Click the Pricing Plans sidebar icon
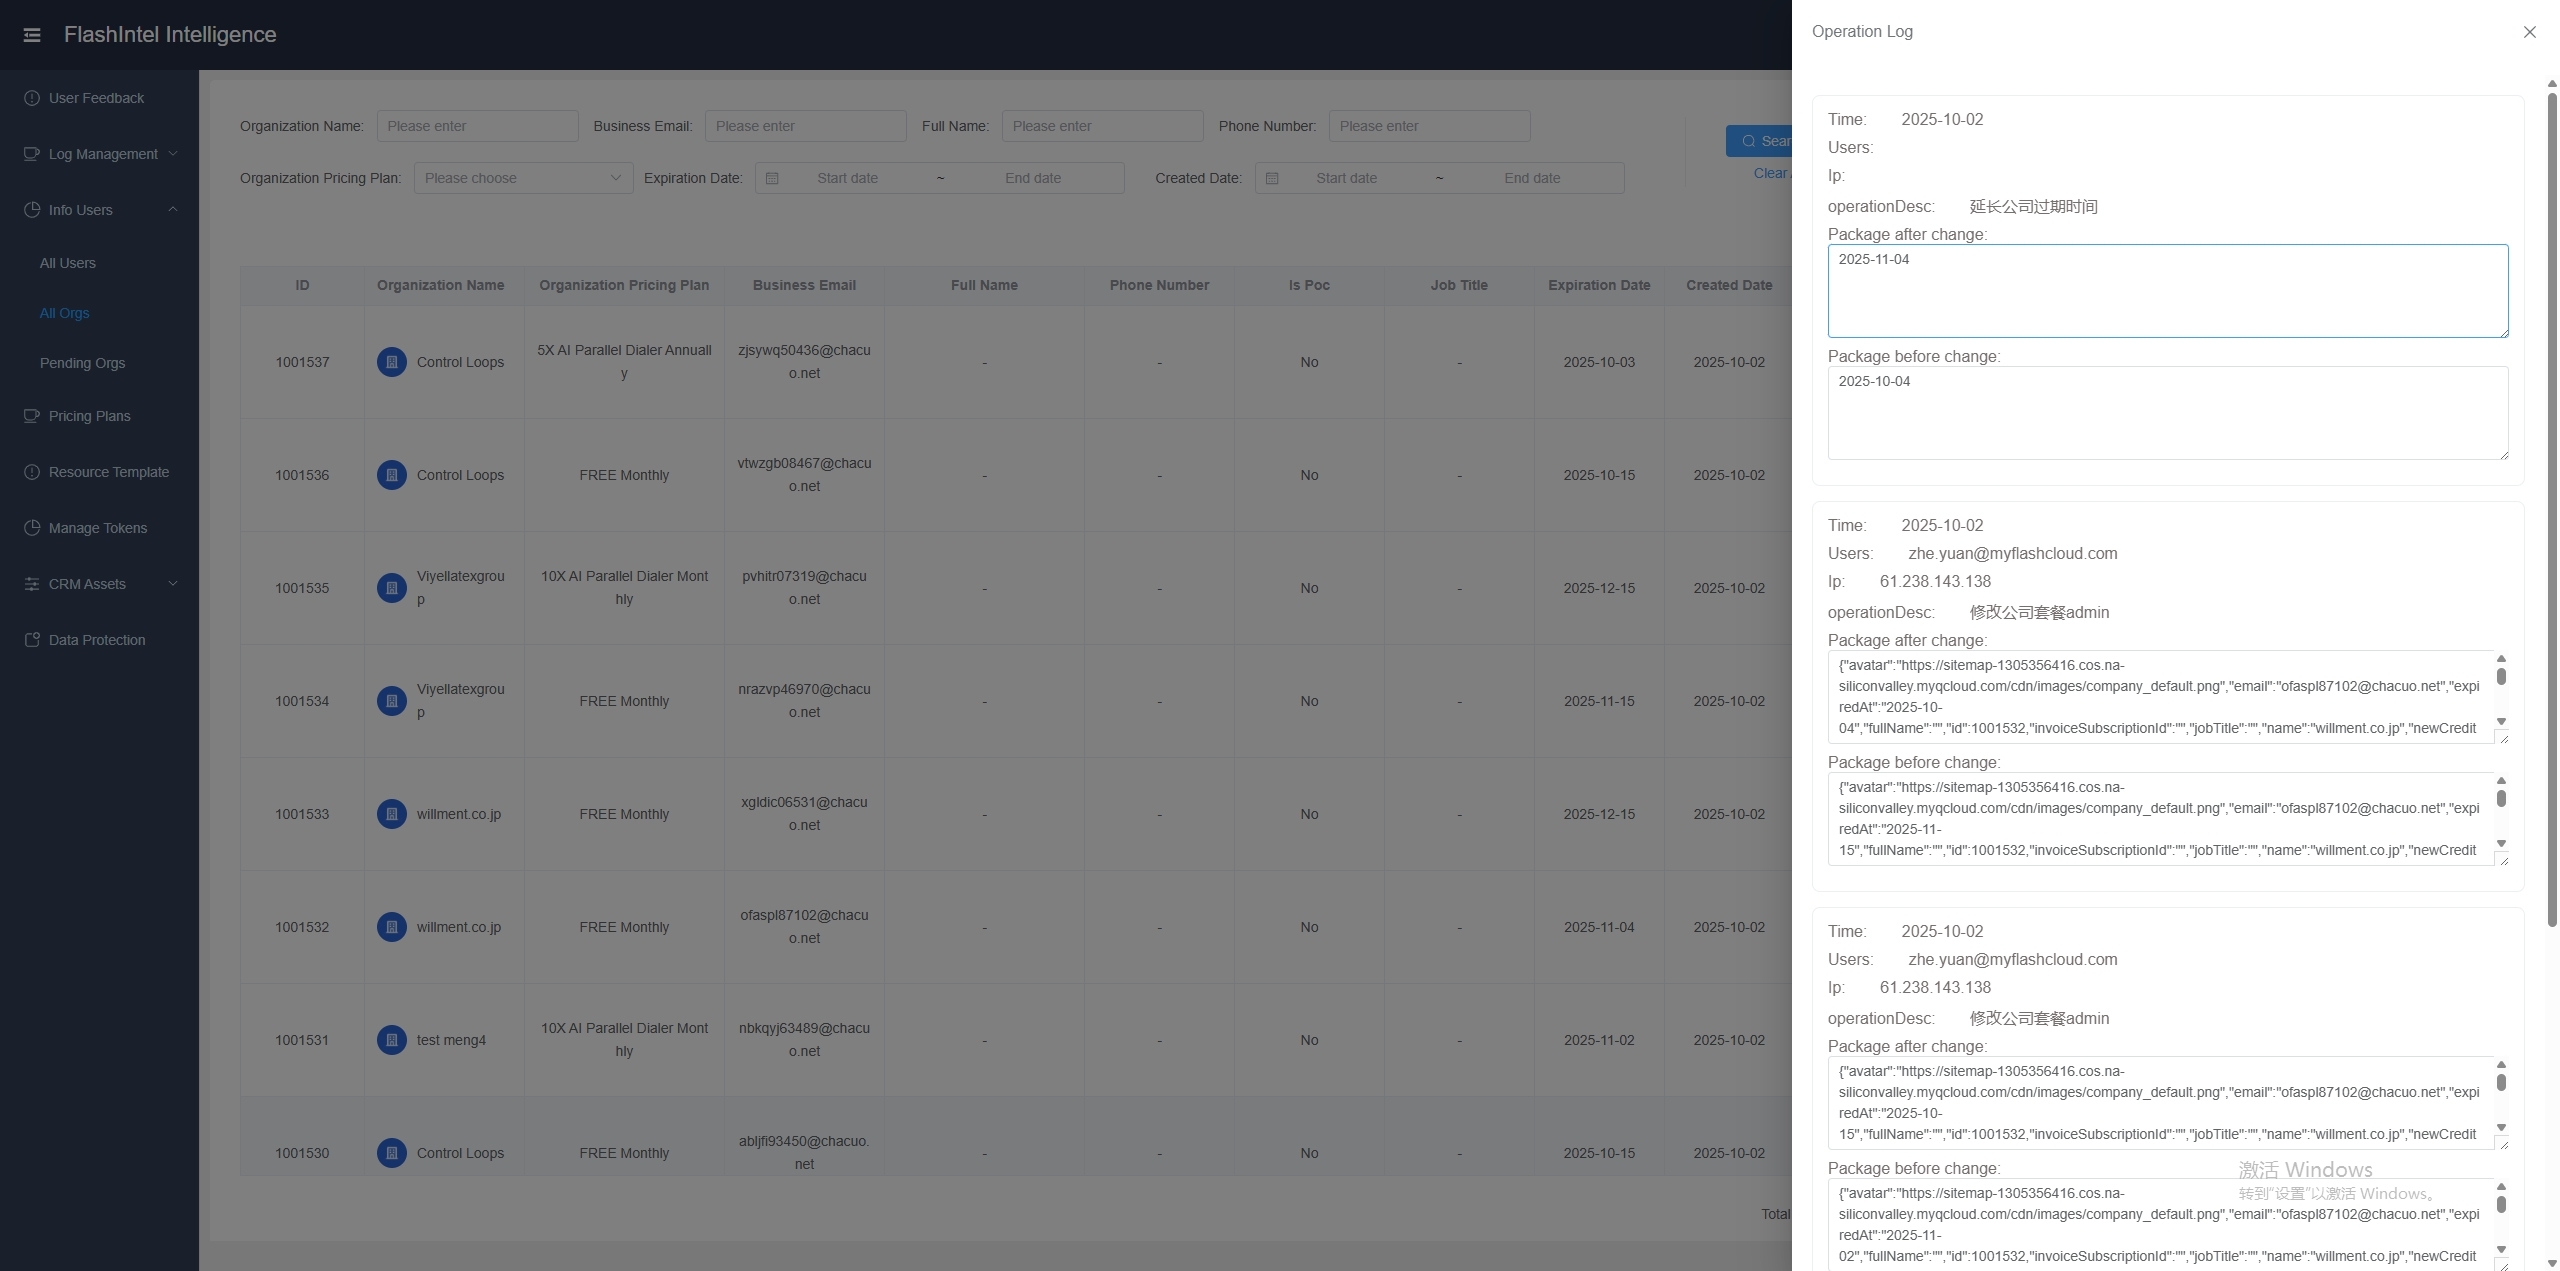This screenshot has width=2560, height=1271. click(x=32, y=416)
